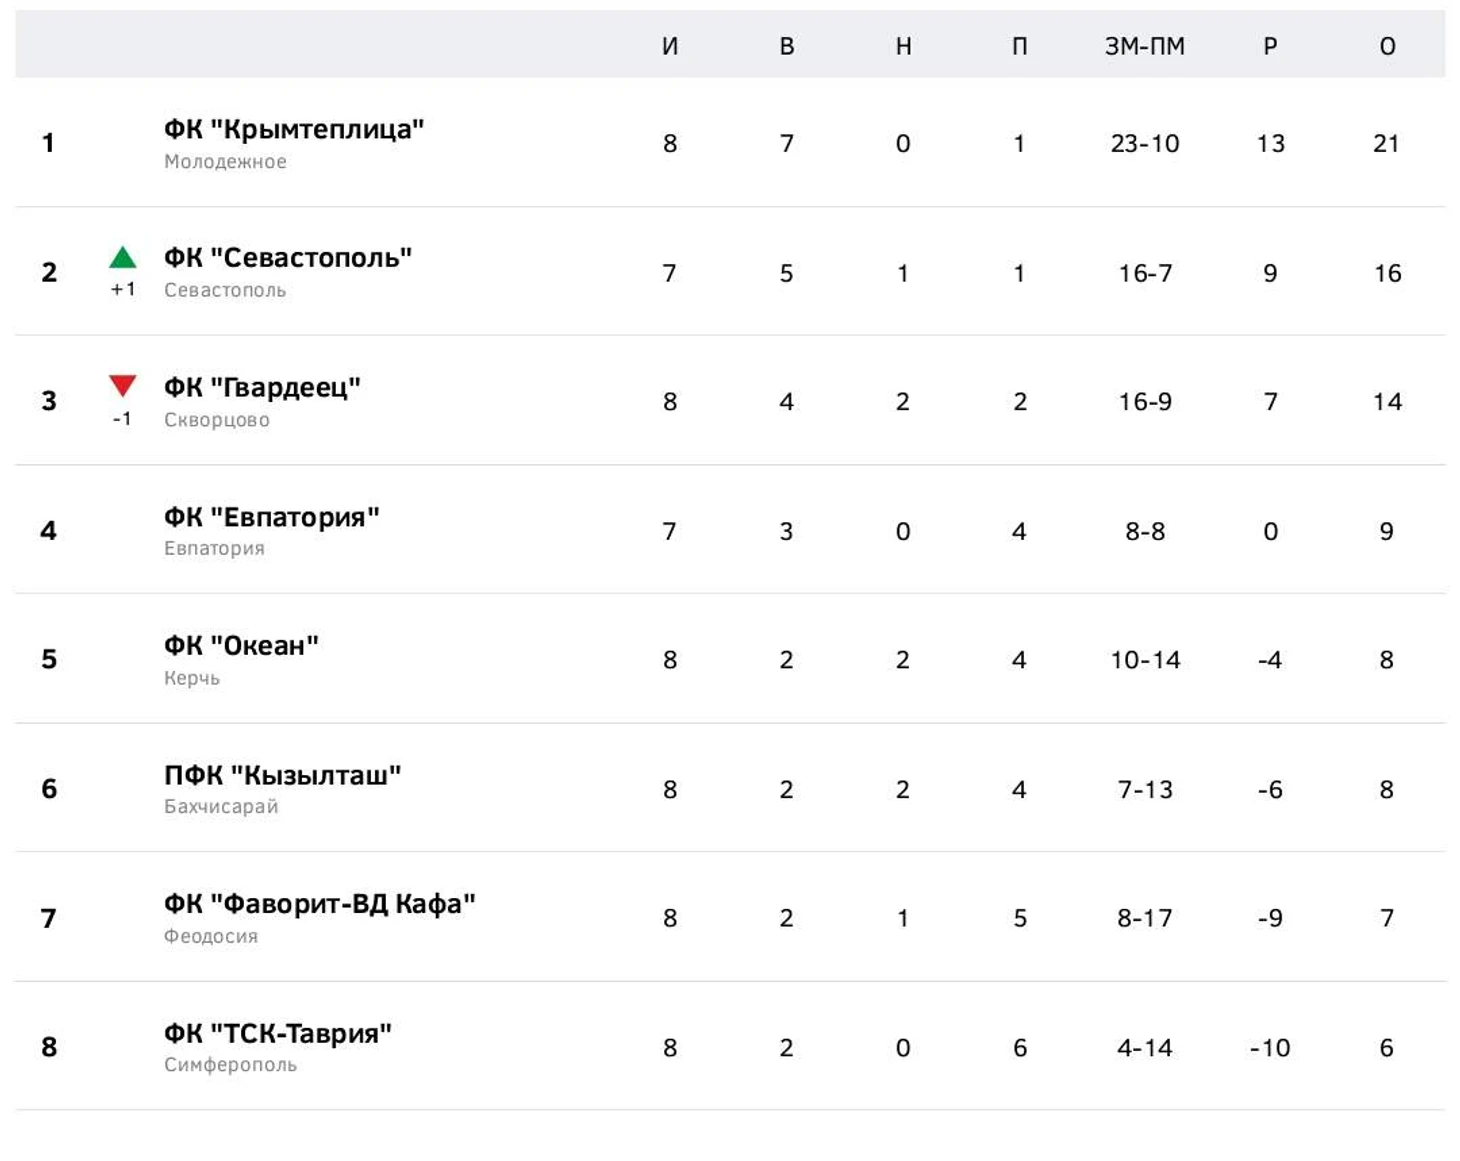Click the 23-10 goals cell for Крымтеплица

pos(1145,144)
